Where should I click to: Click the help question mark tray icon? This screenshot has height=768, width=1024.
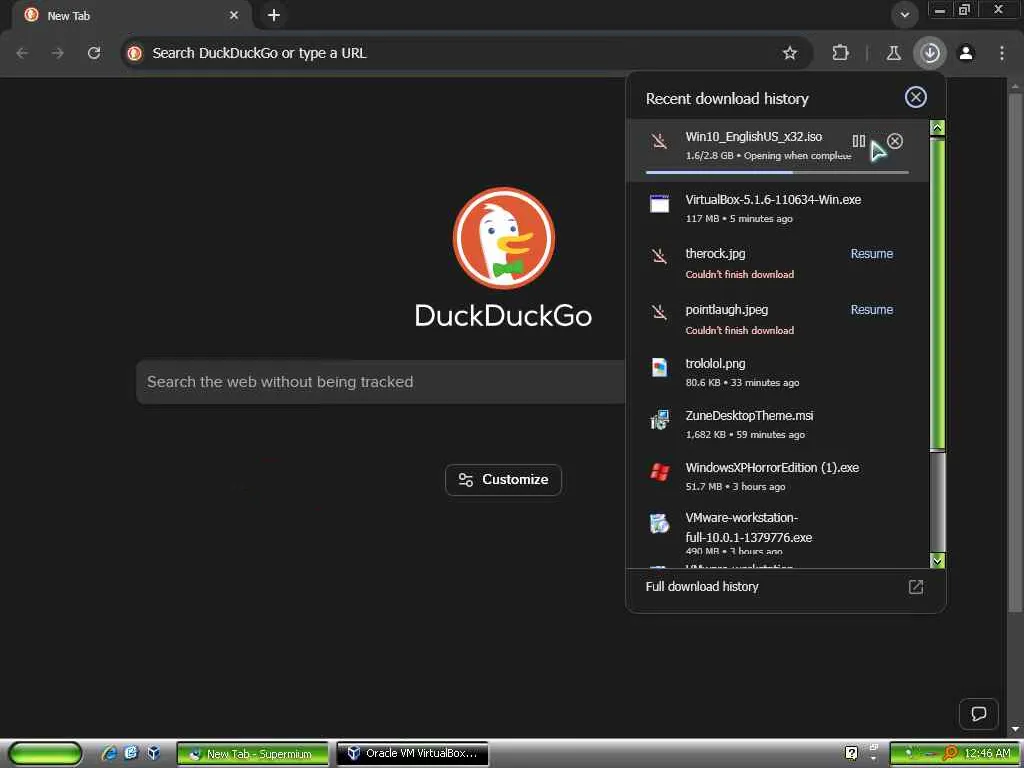click(851, 753)
